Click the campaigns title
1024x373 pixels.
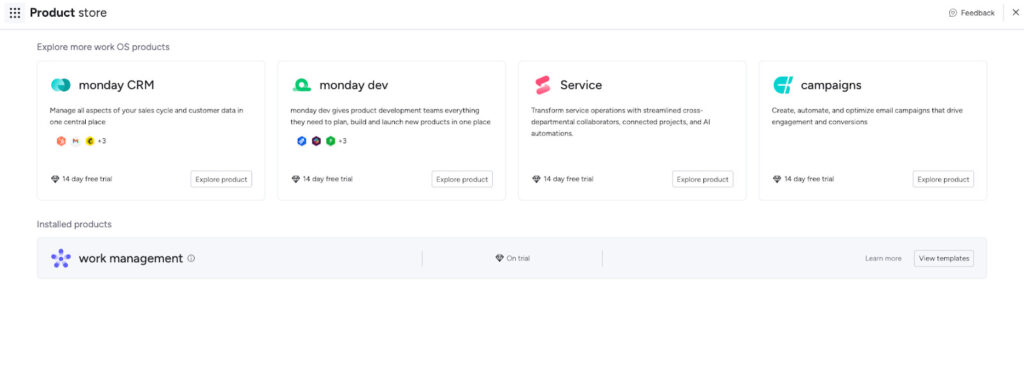point(831,86)
